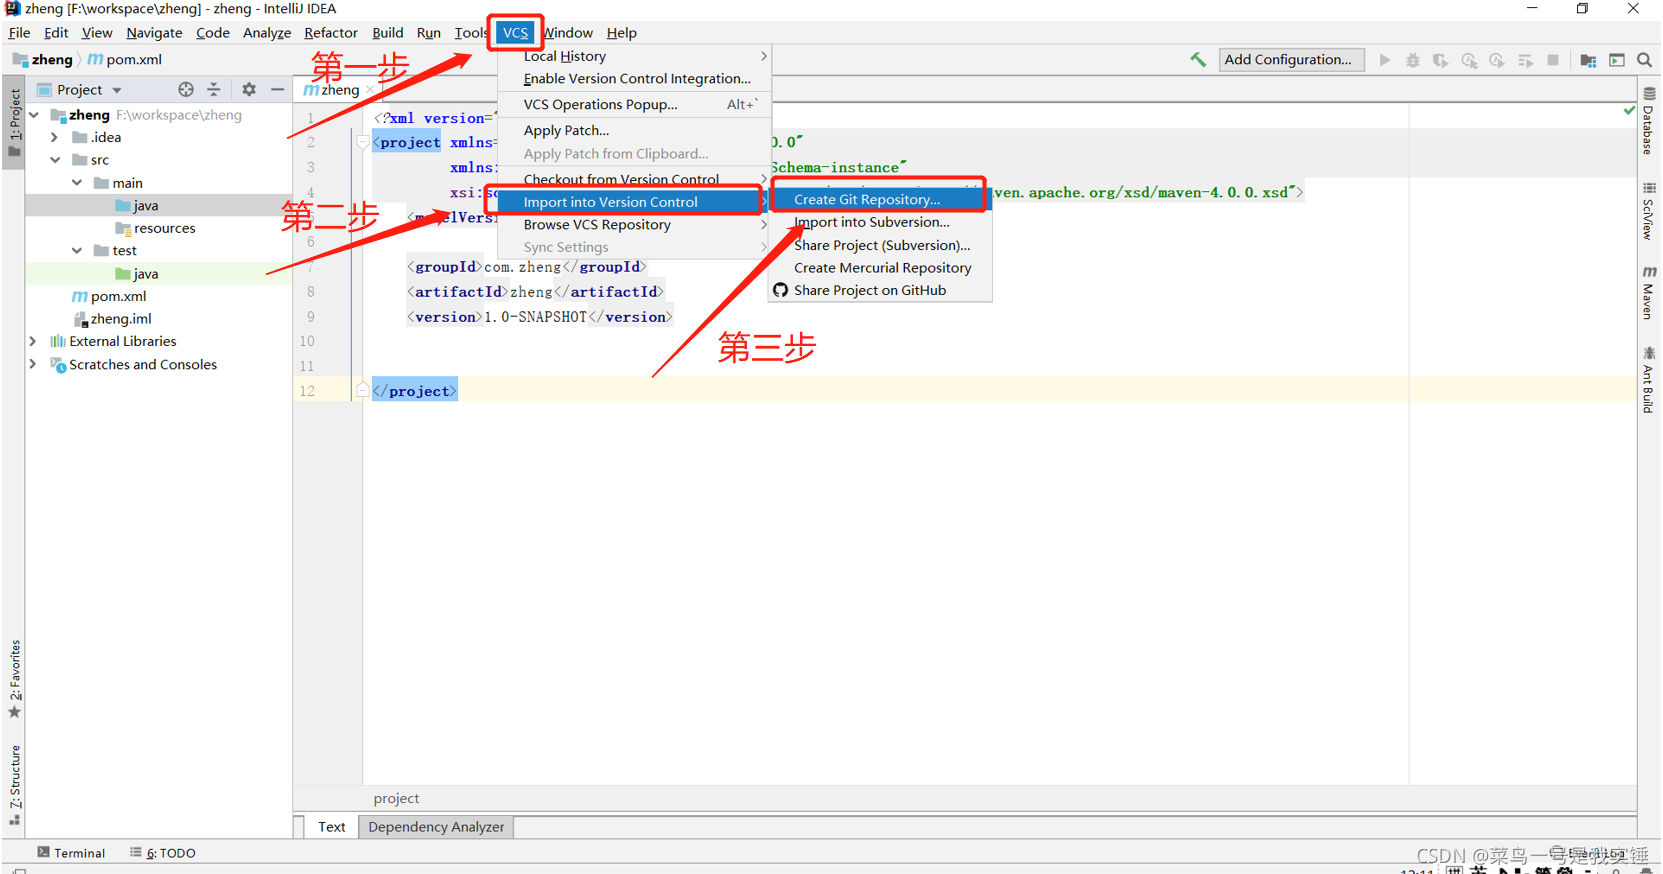The height and width of the screenshot is (874, 1663).
Task: Select Create Mercurial Repository item
Action: [882, 268]
